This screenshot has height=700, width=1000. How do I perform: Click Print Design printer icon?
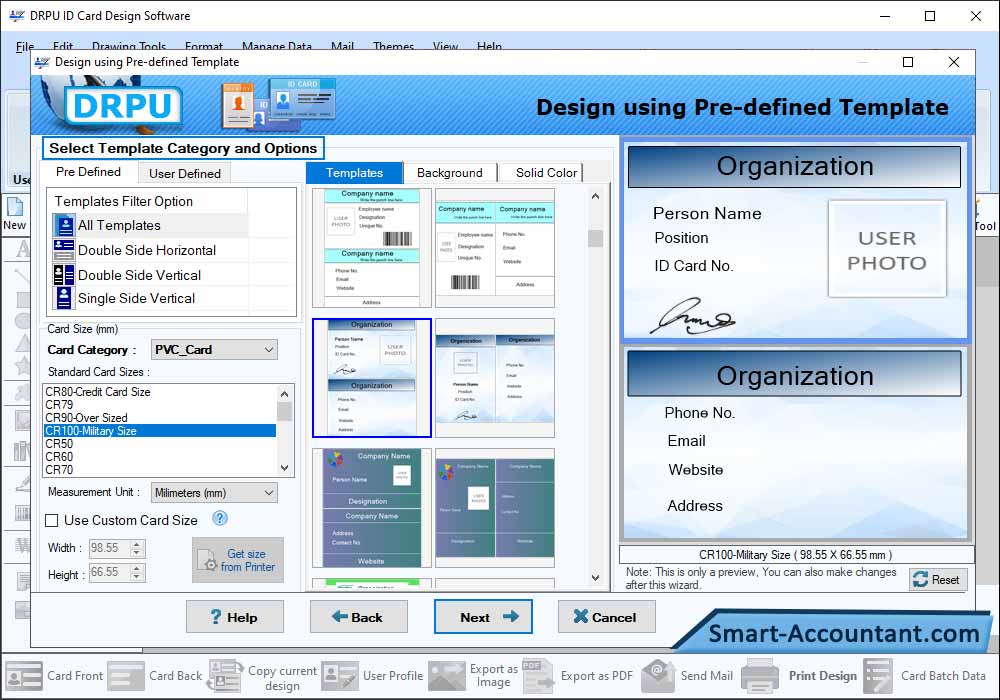[760, 676]
